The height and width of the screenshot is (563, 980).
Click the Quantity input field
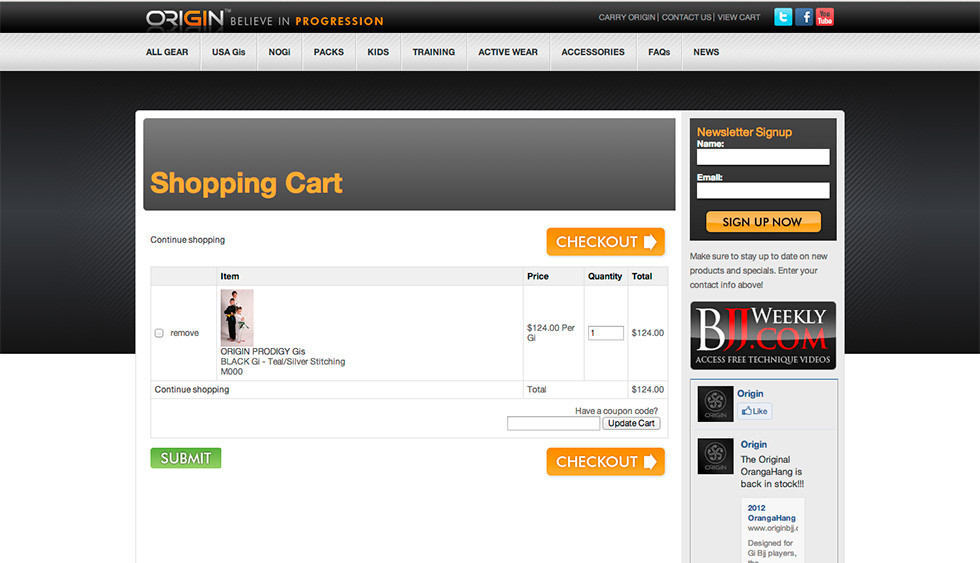[606, 333]
